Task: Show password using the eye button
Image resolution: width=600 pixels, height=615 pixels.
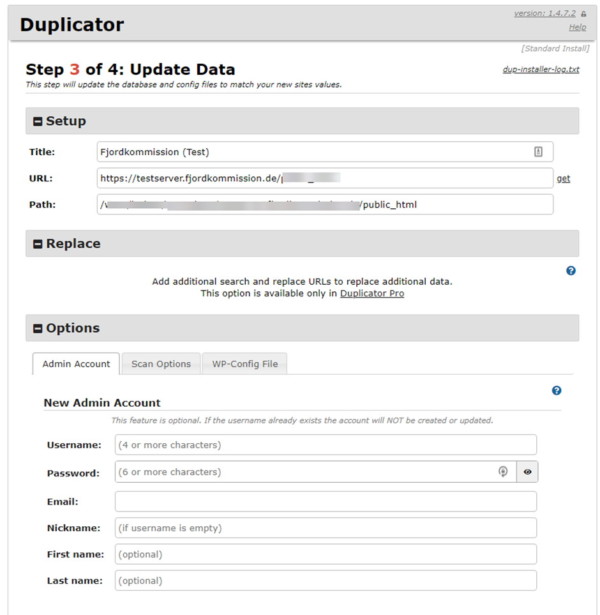Action: coord(527,471)
